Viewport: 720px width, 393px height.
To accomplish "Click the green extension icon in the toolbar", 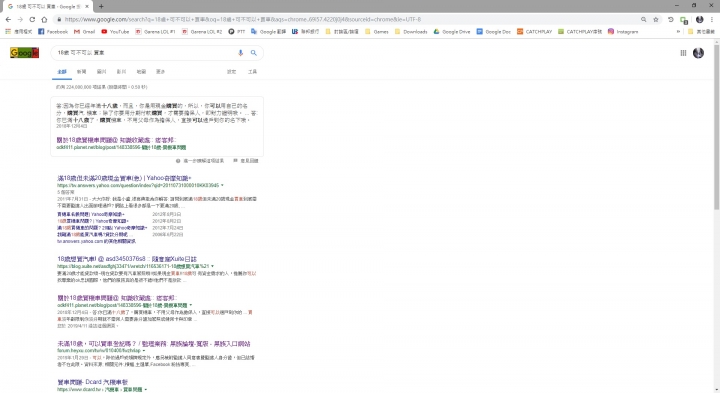I will 684,20.
